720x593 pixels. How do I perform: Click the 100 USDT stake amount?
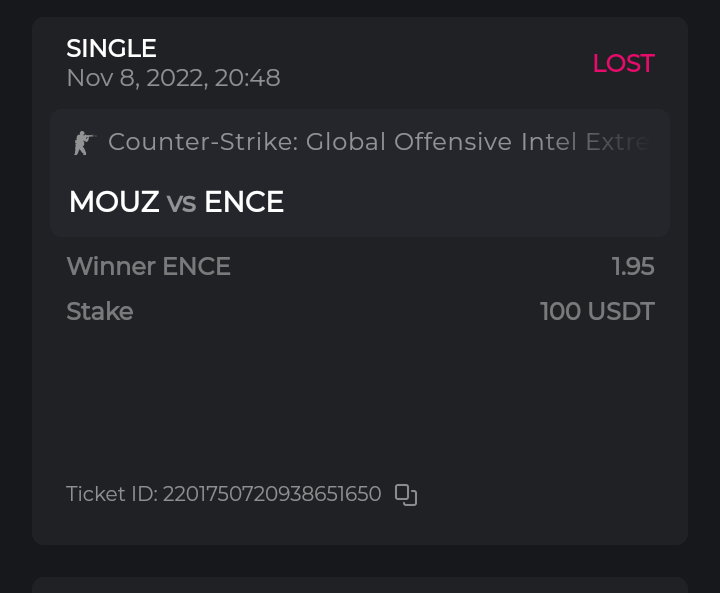pyautogui.click(x=597, y=311)
